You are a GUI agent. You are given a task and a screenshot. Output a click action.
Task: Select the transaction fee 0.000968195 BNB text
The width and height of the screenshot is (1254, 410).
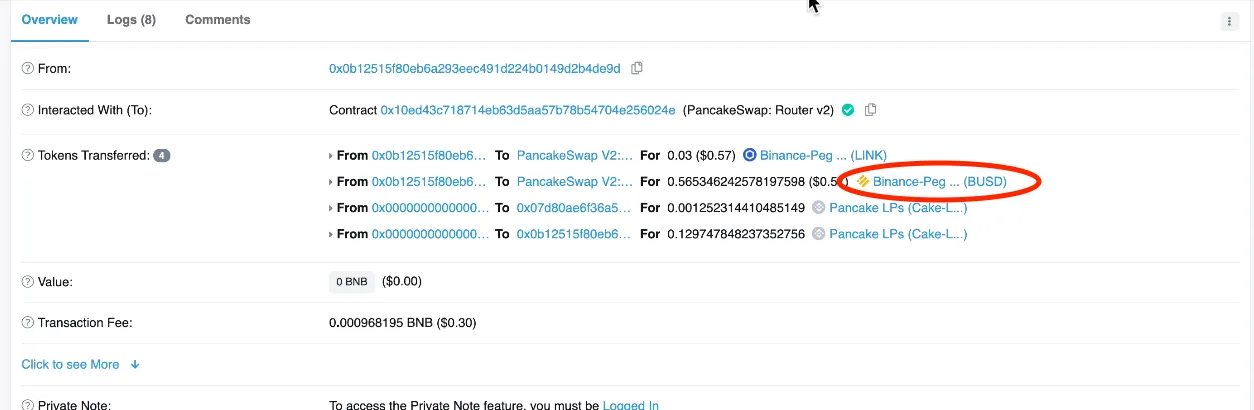click(382, 323)
